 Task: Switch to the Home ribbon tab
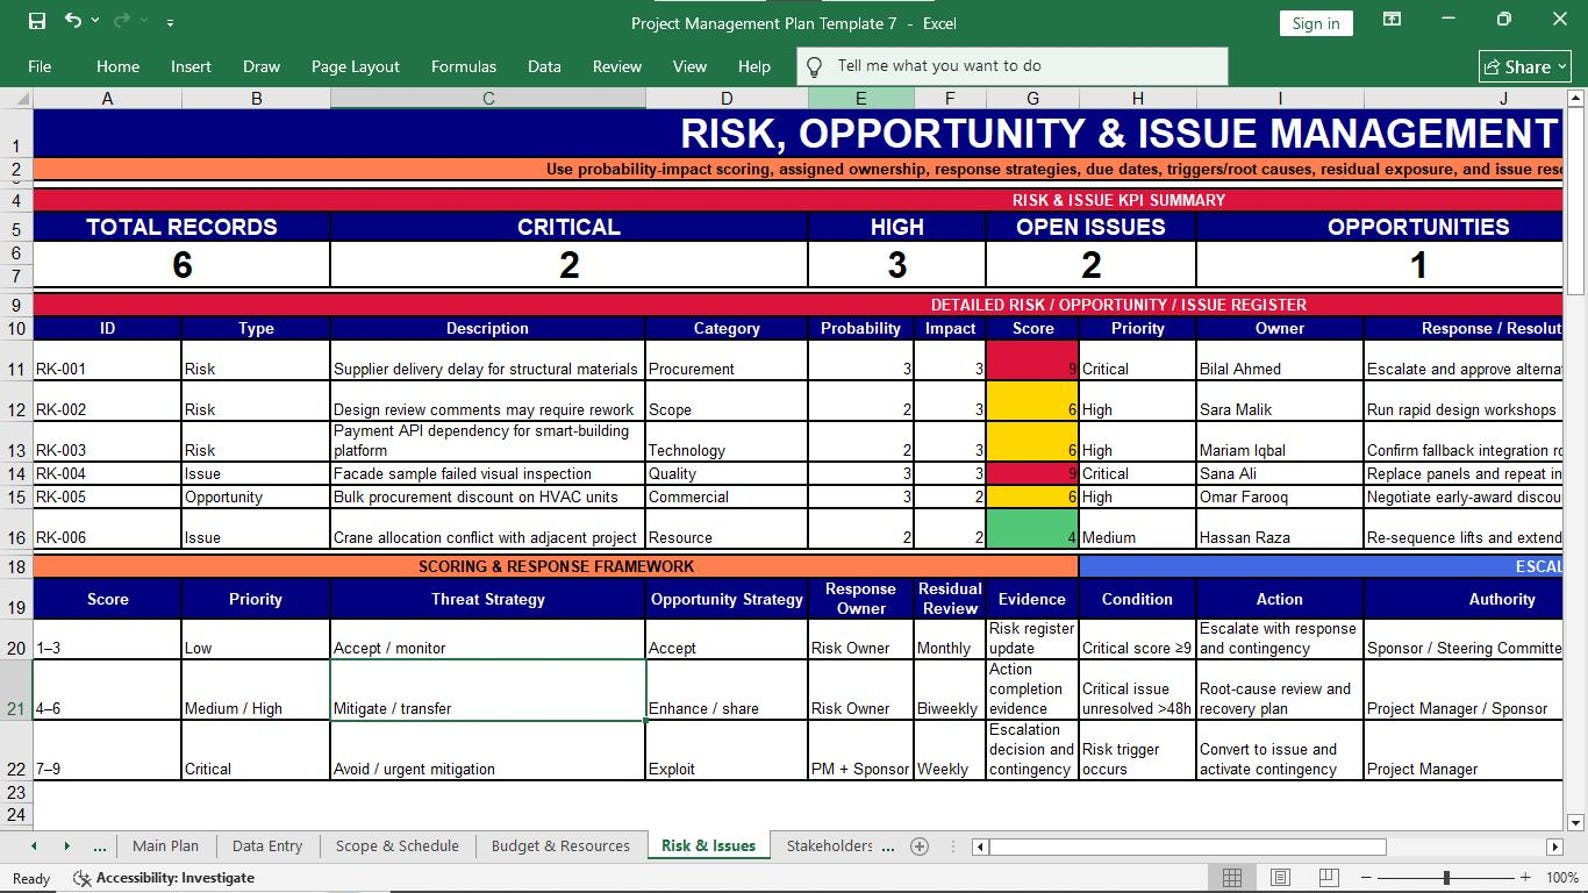click(x=118, y=66)
